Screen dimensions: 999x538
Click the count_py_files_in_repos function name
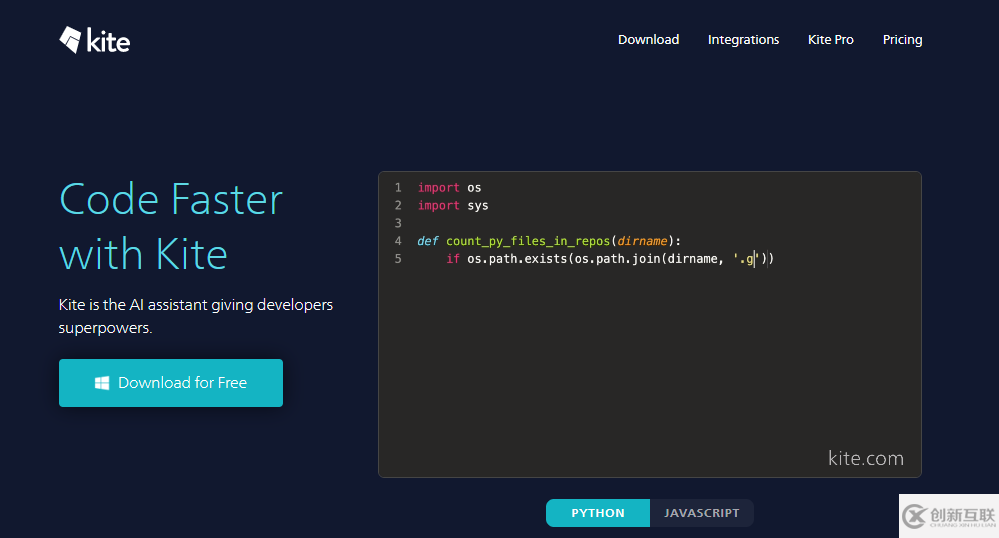pos(528,241)
